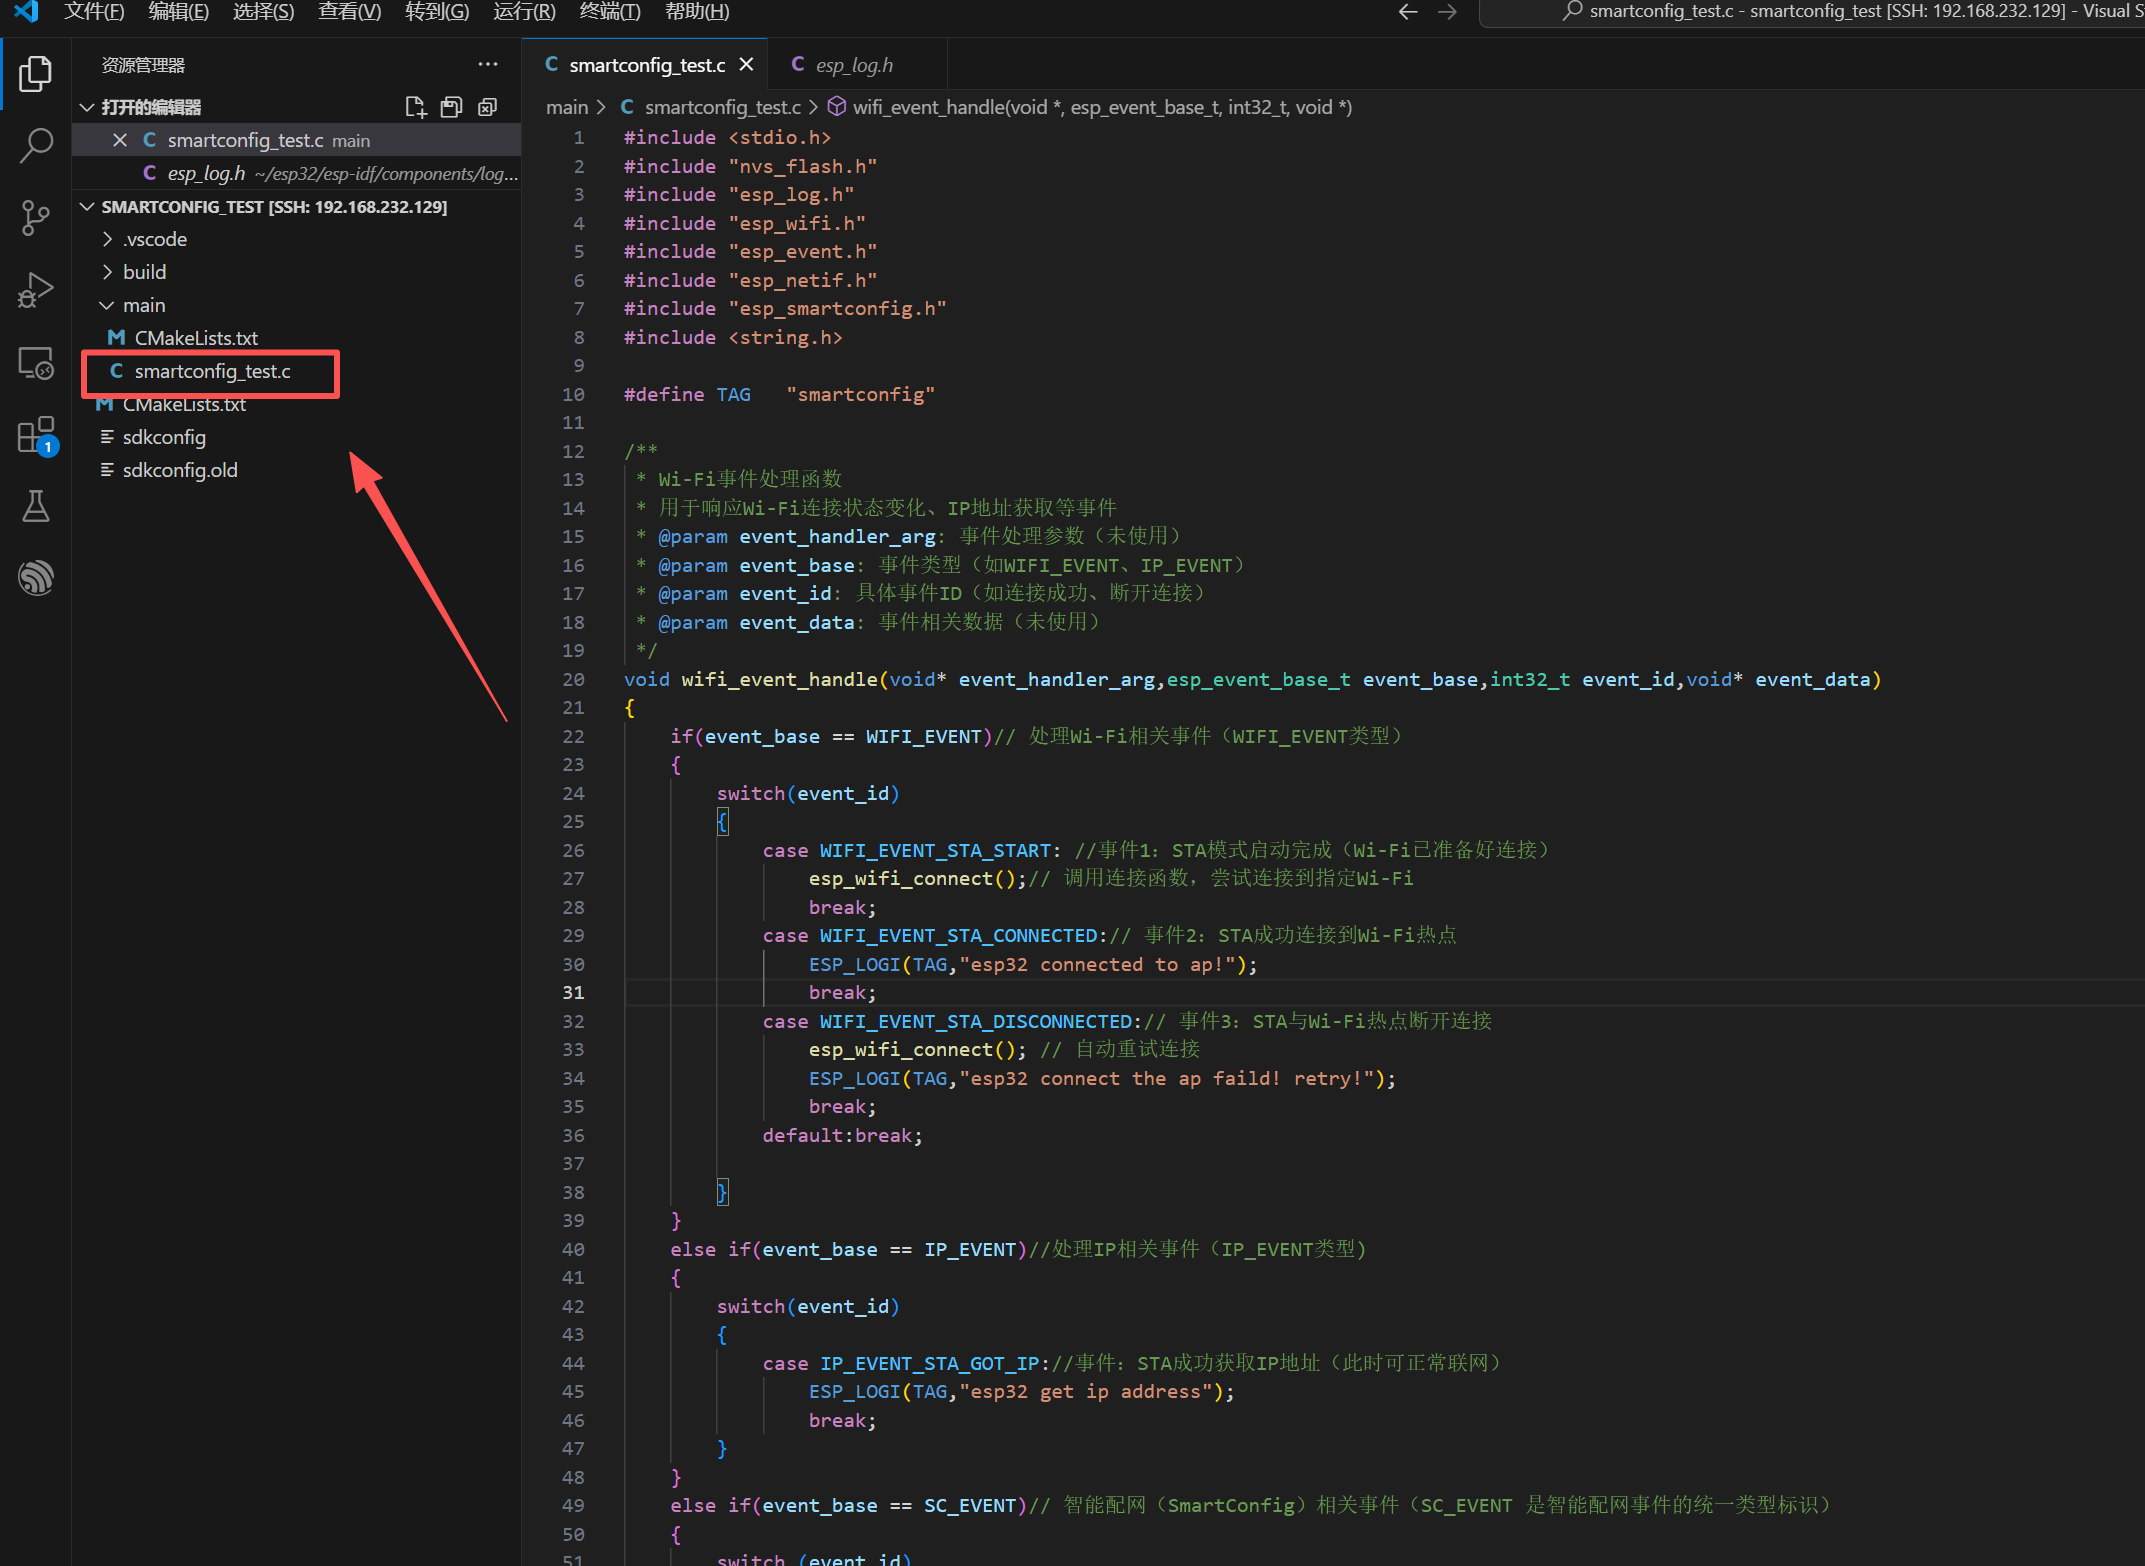Click New Untitled File icon in open editors

[x=415, y=107]
